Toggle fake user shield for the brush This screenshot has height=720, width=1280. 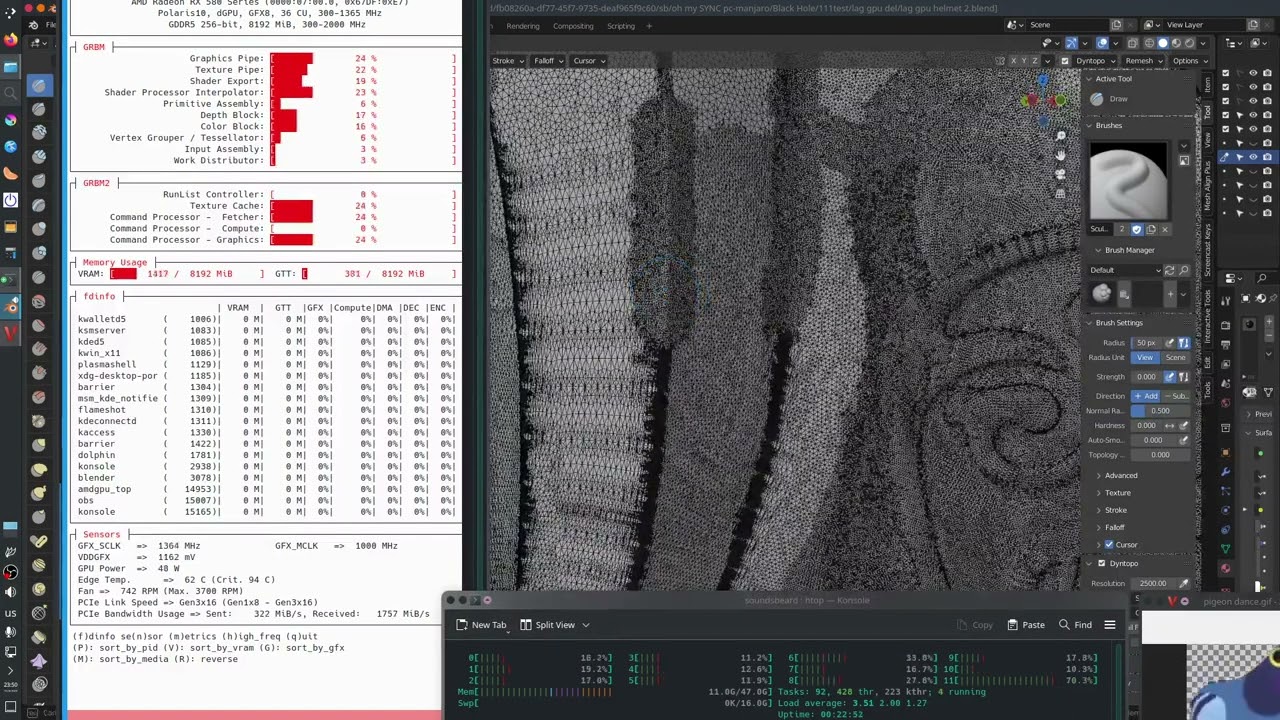pos(1136,229)
